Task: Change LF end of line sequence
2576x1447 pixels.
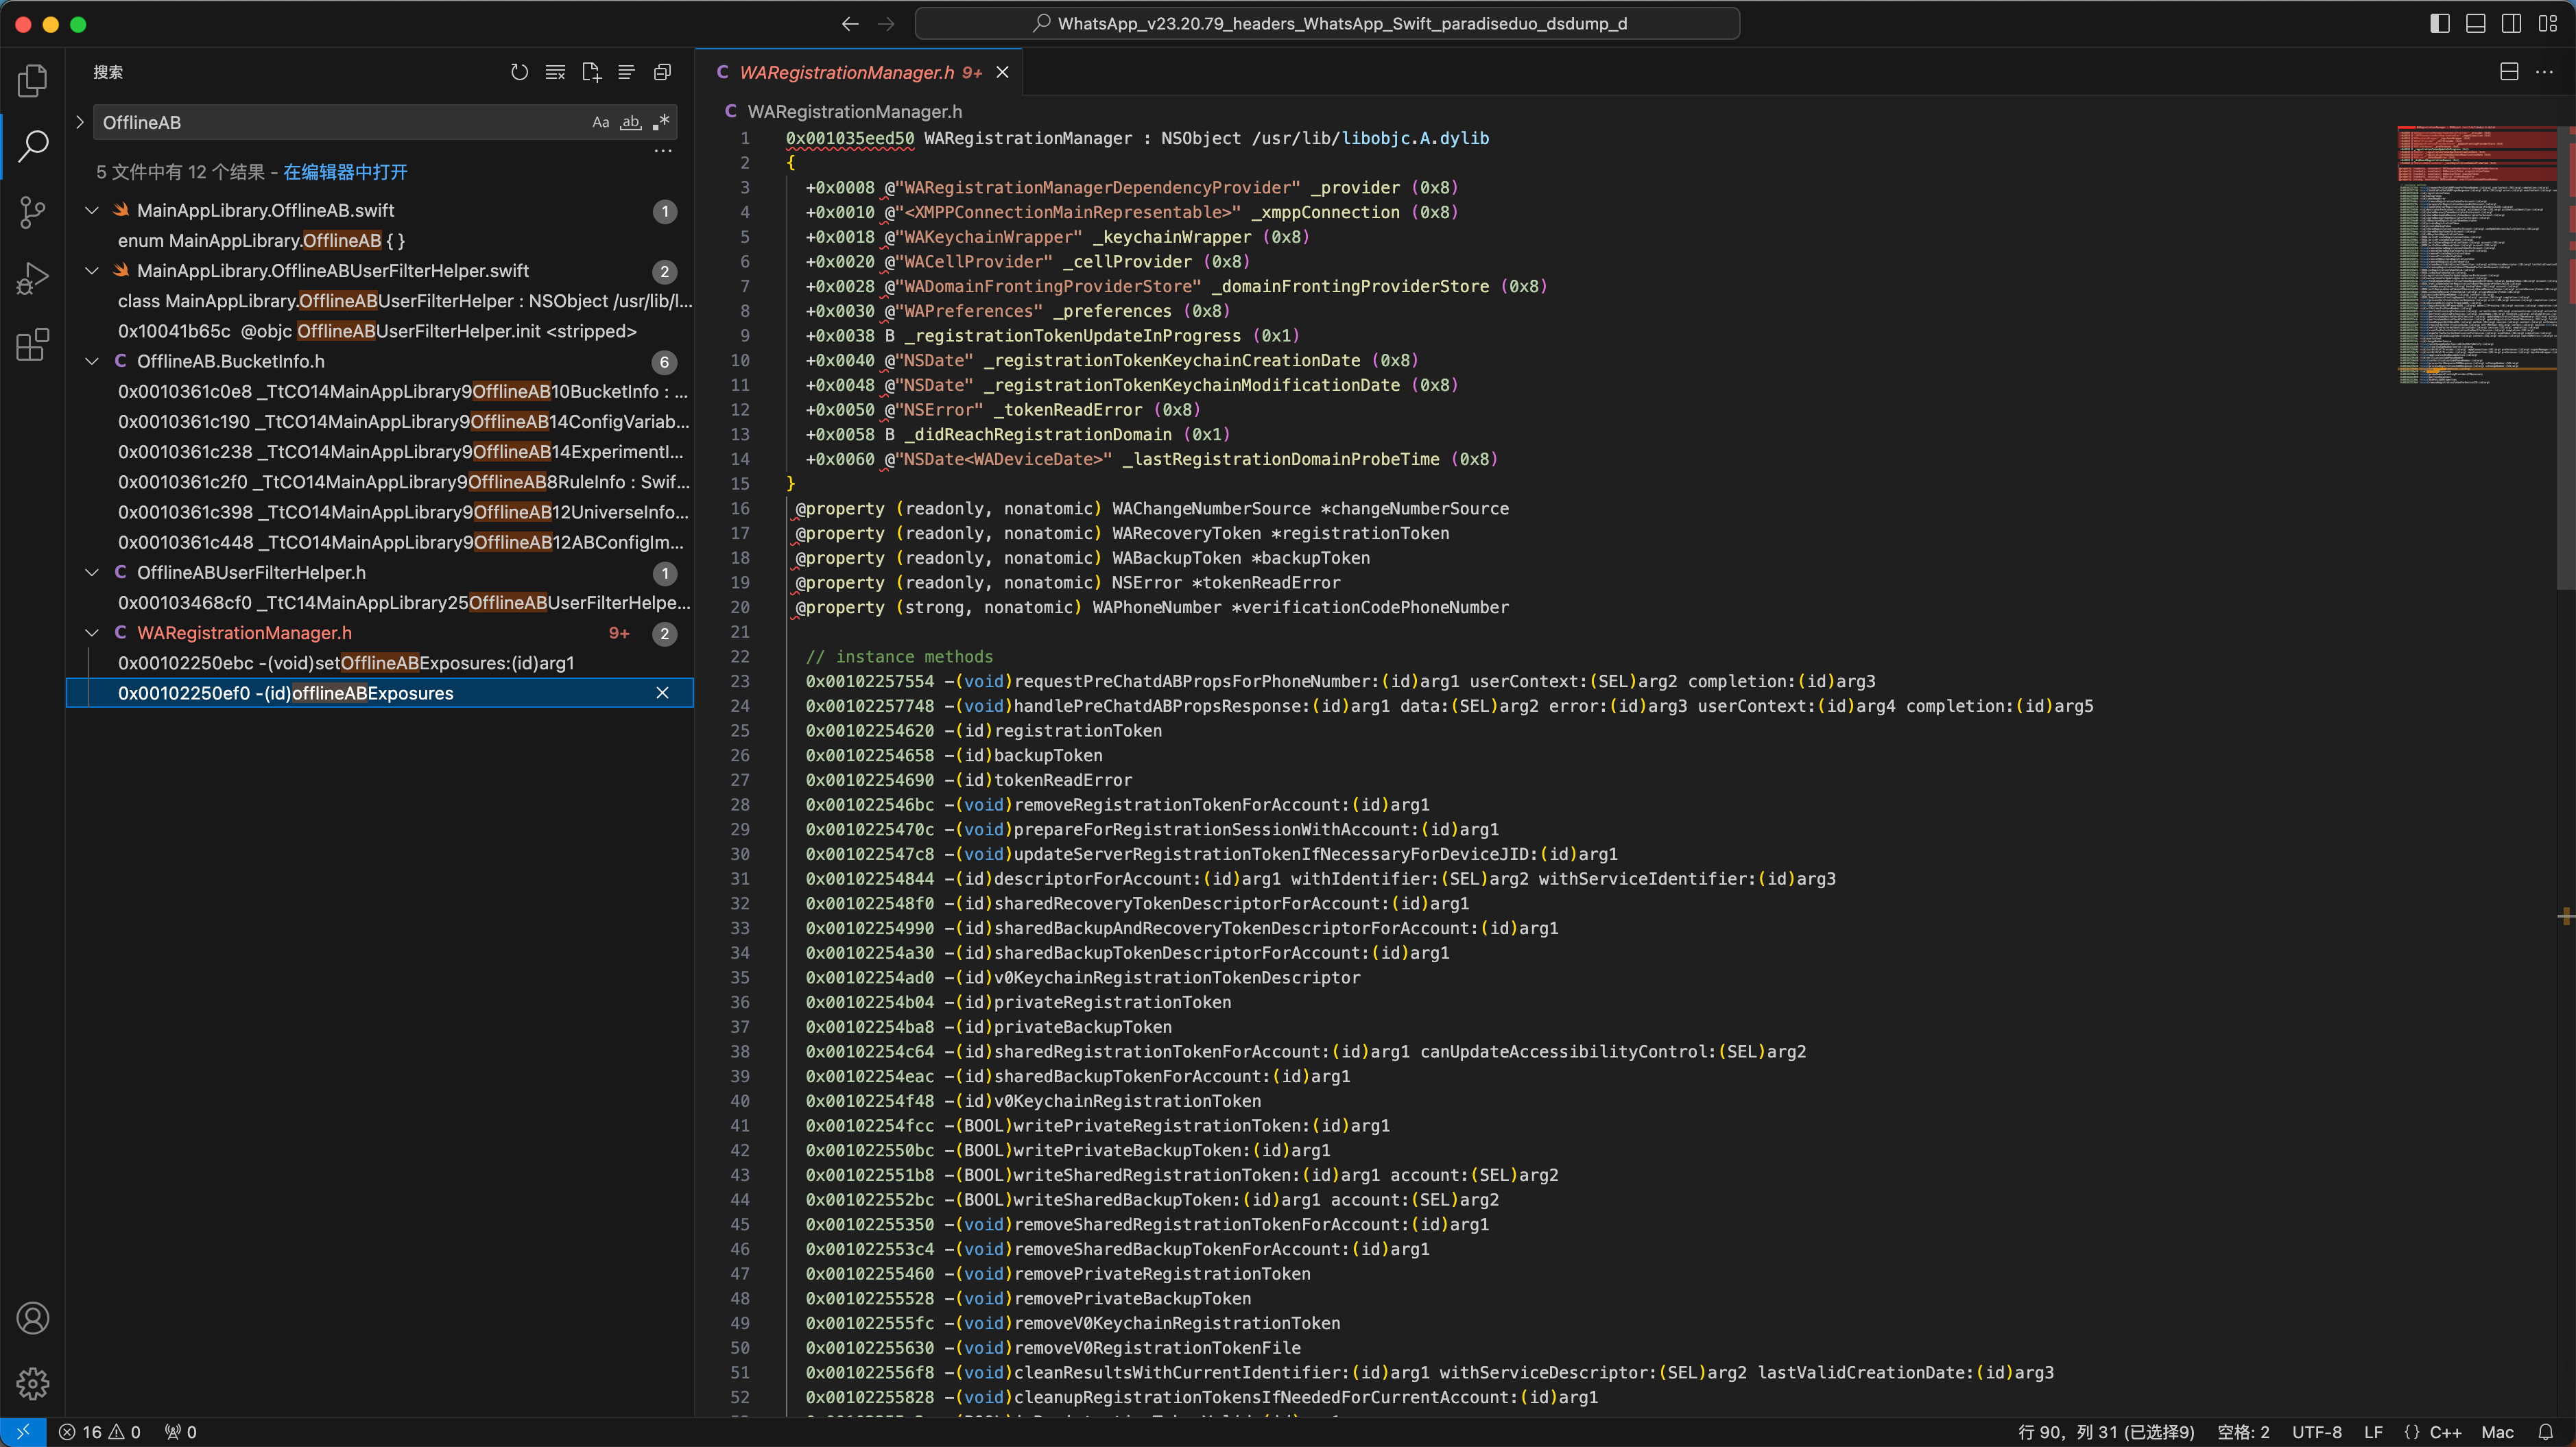Action: 2373,1432
